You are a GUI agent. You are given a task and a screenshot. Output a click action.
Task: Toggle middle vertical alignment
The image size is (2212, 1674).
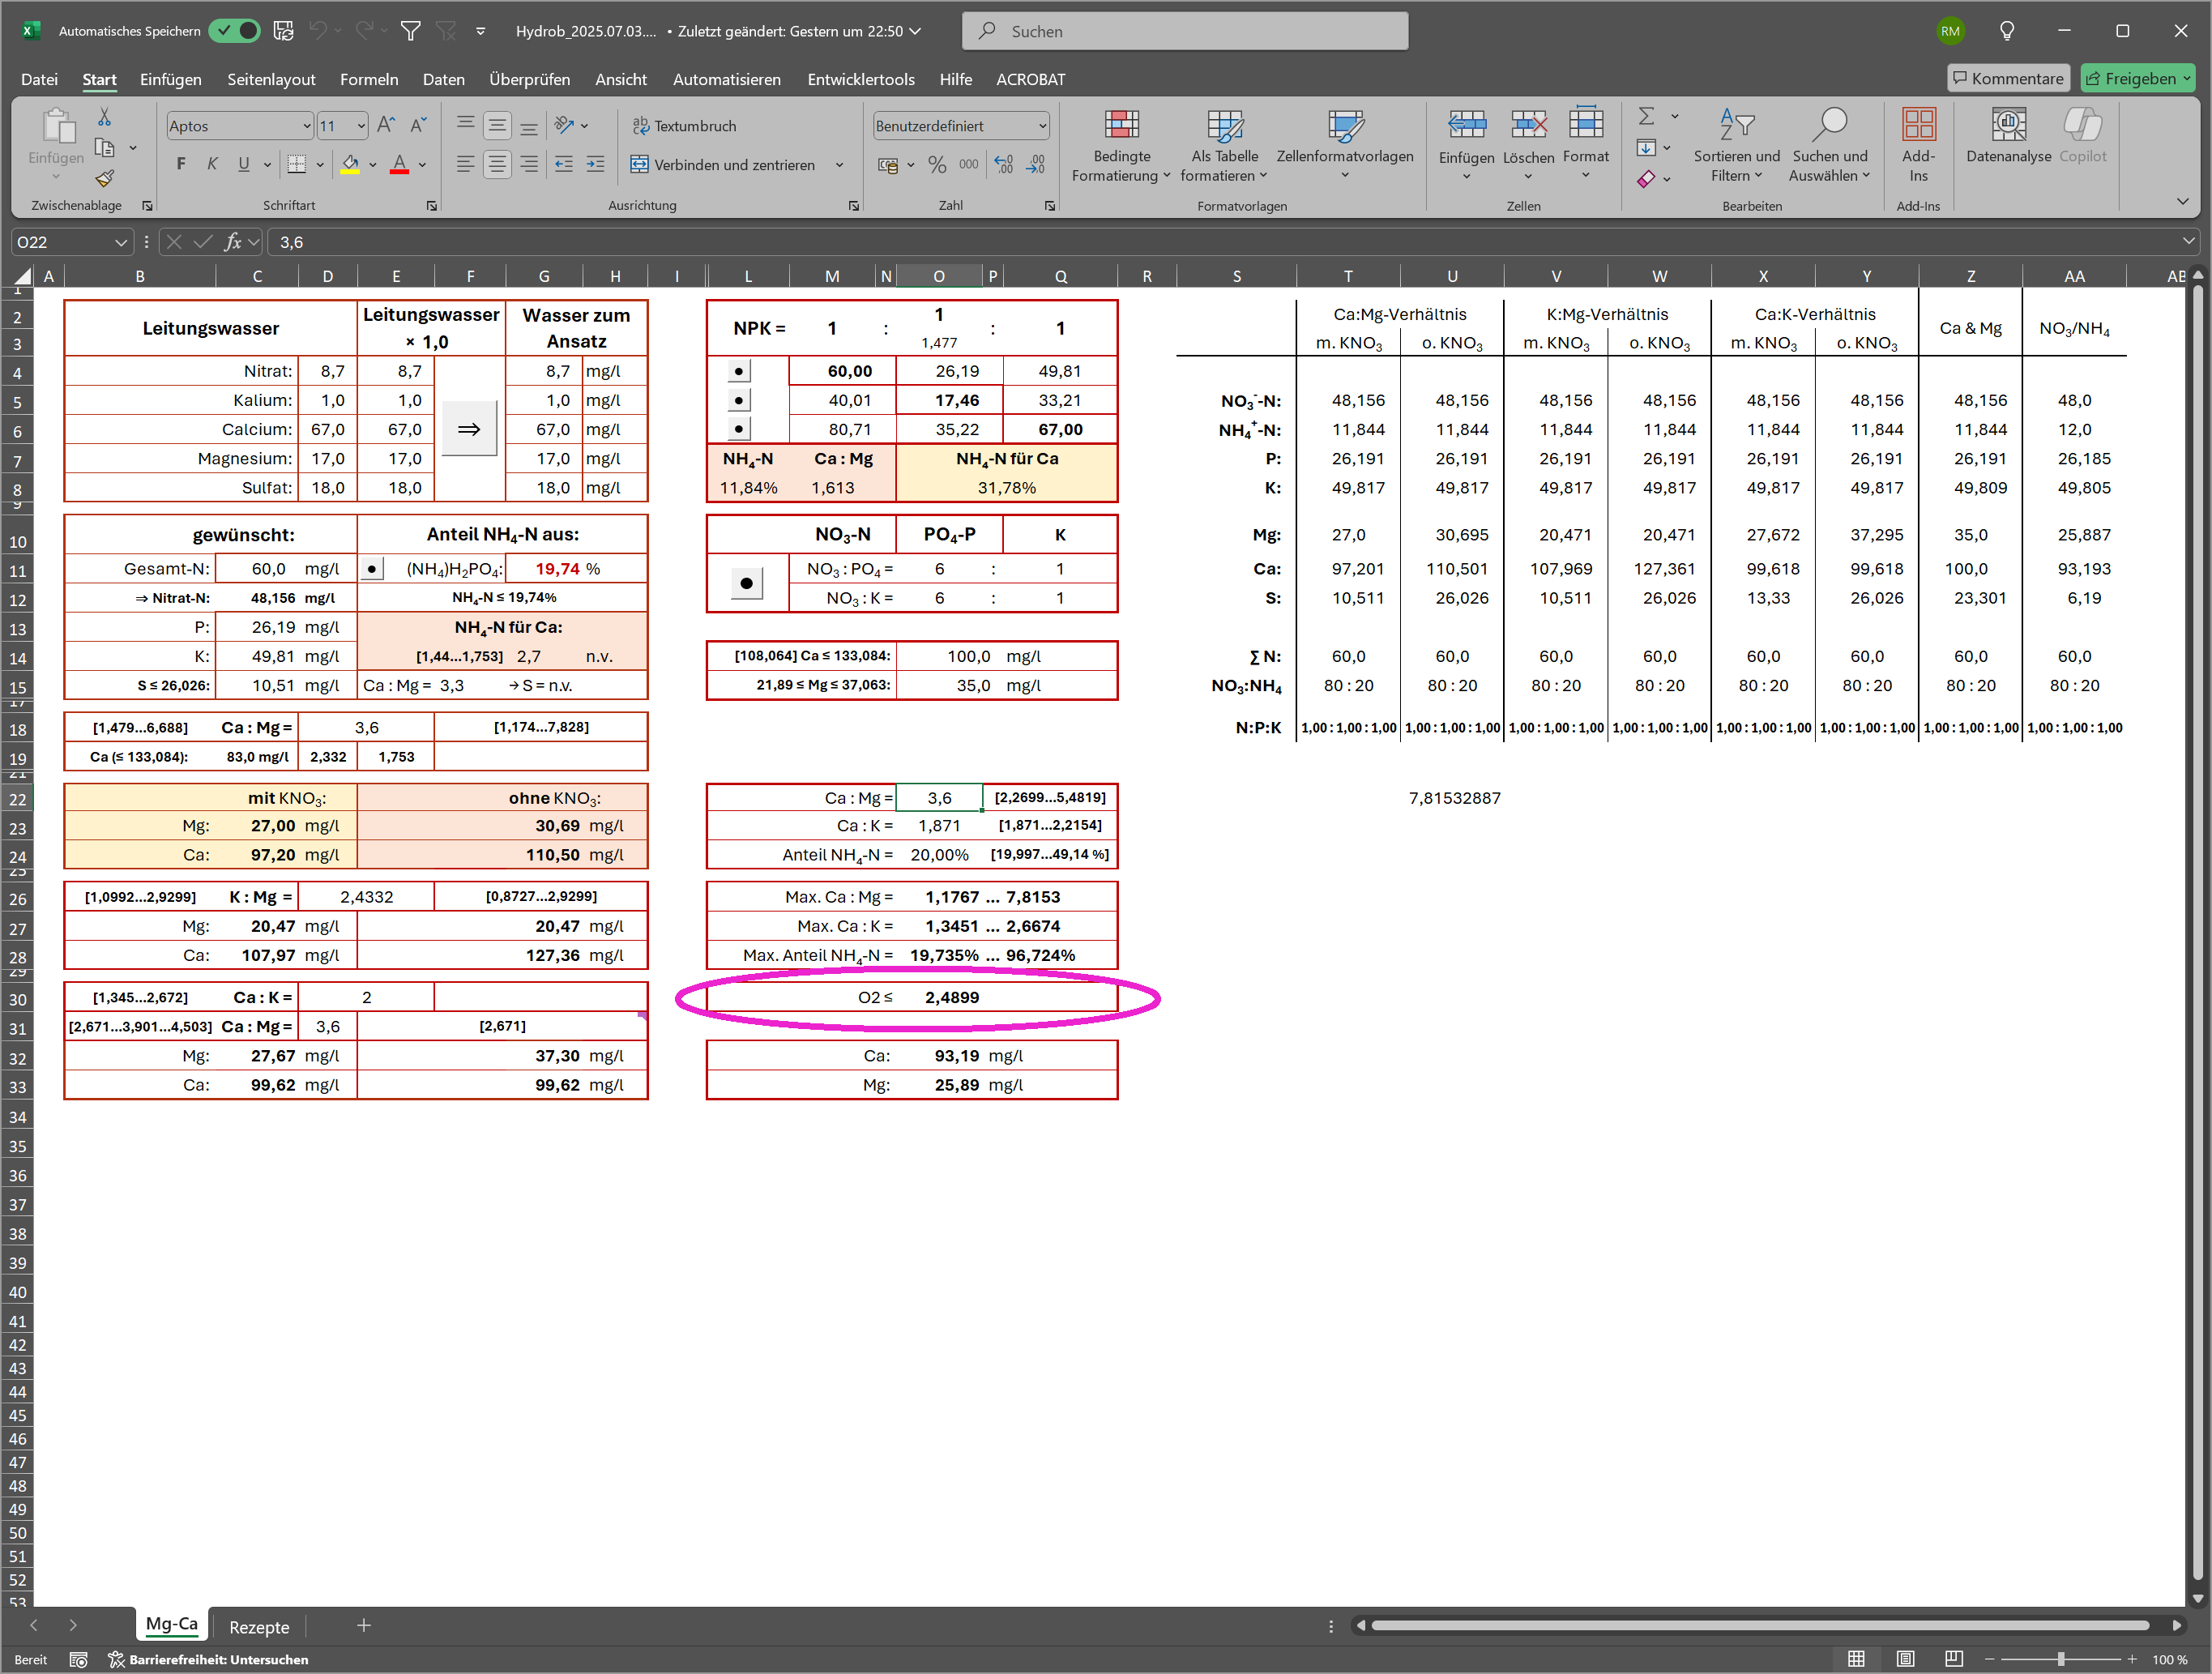tap(497, 125)
